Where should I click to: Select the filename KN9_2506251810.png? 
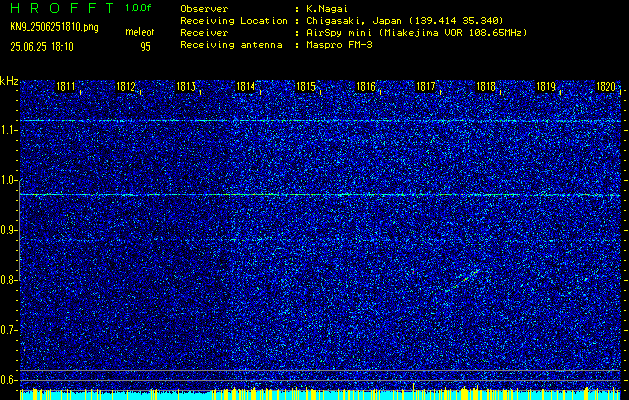pos(54,27)
